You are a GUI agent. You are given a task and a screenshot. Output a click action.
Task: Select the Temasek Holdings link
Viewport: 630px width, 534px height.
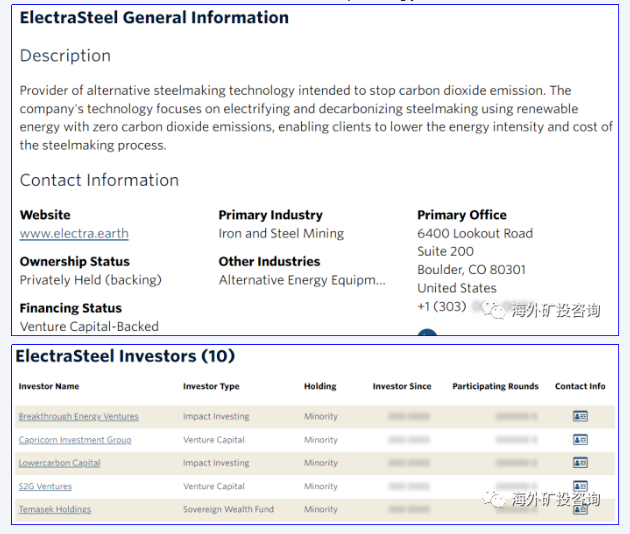pos(54,510)
